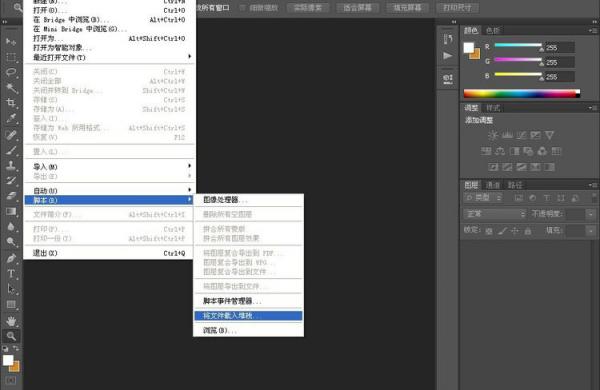Select the Path Selection tool

(11, 289)
